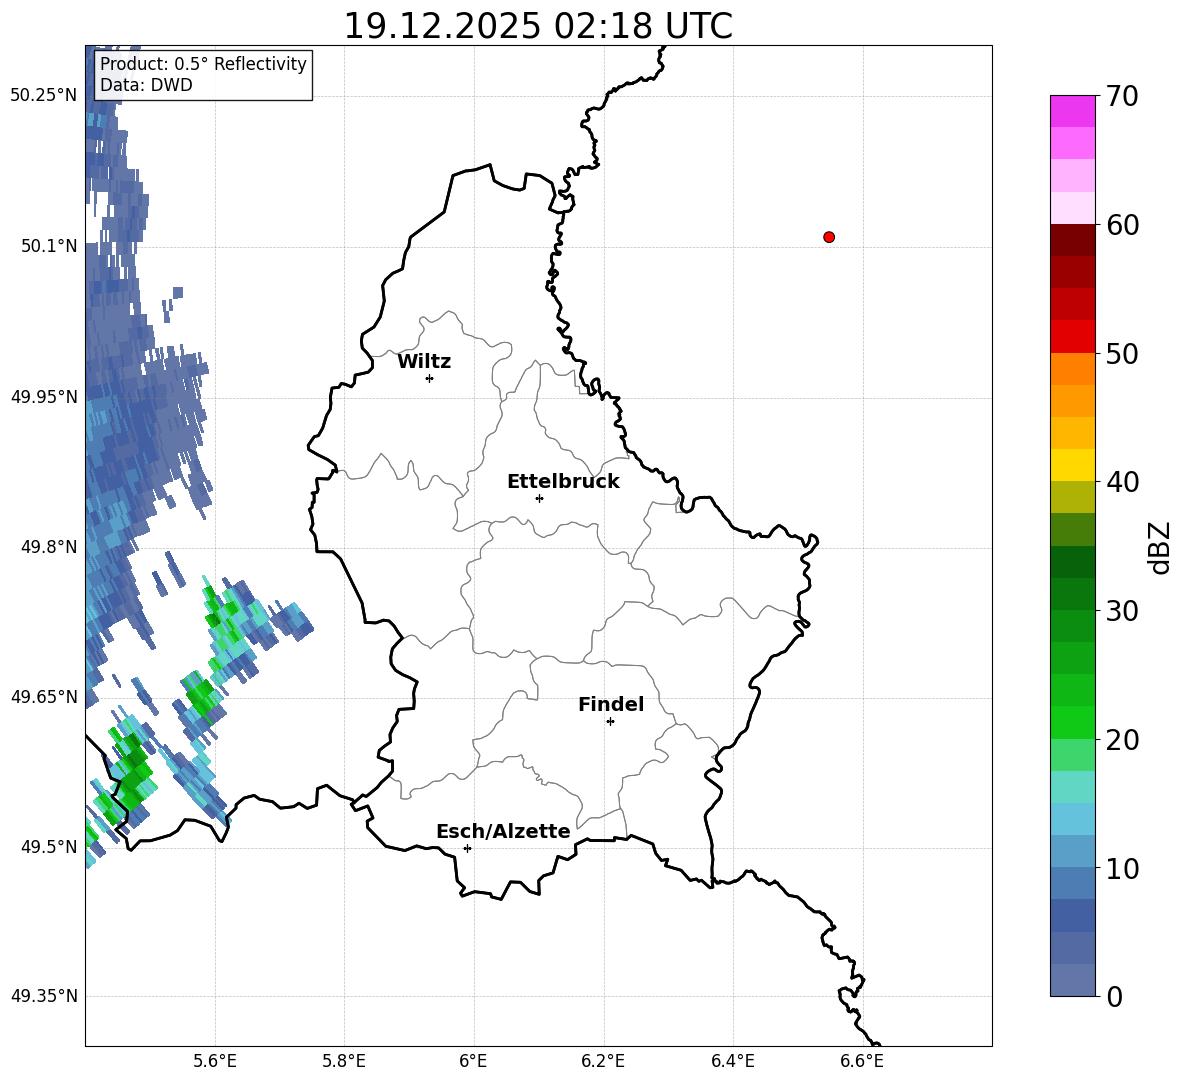Screen dimensions: 1184x1081
Task: Click the colorbar value 60
Action: point(1122,225)
